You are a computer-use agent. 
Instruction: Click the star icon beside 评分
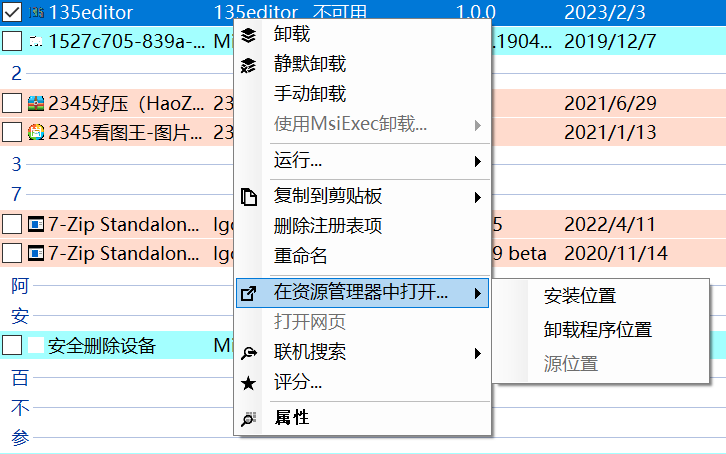pos(249,383)
